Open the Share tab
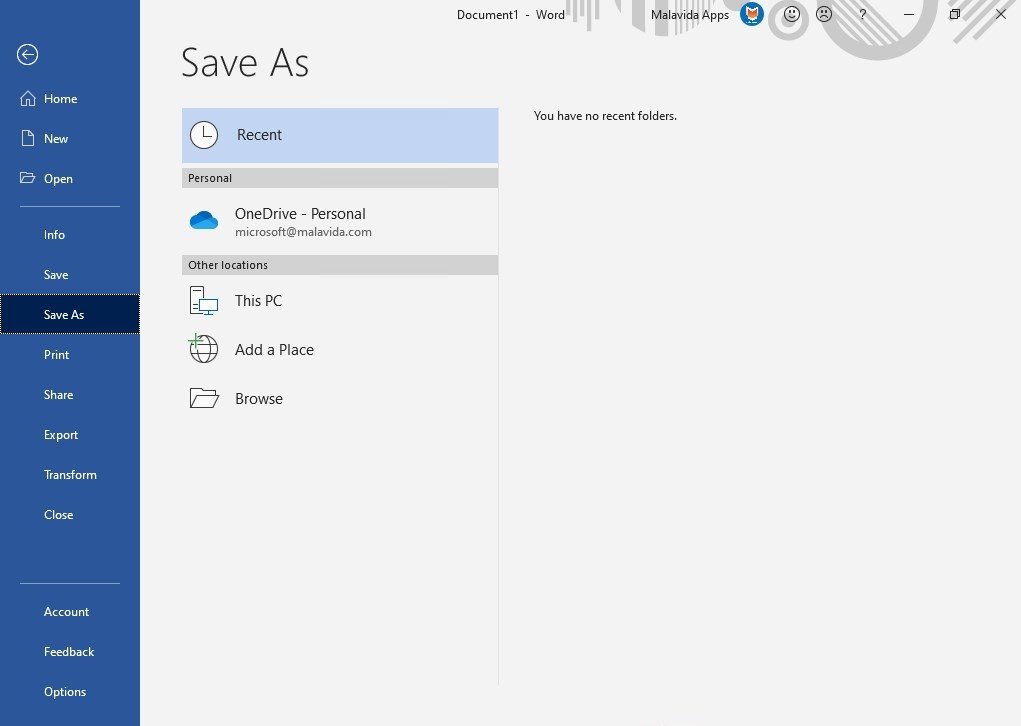This screenshot has width=1021, height=726. click(70, 395)
